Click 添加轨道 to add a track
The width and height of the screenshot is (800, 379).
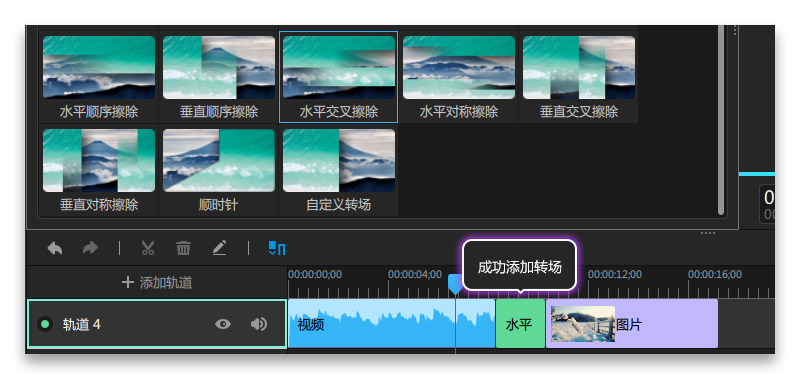(x=157, y=283)
